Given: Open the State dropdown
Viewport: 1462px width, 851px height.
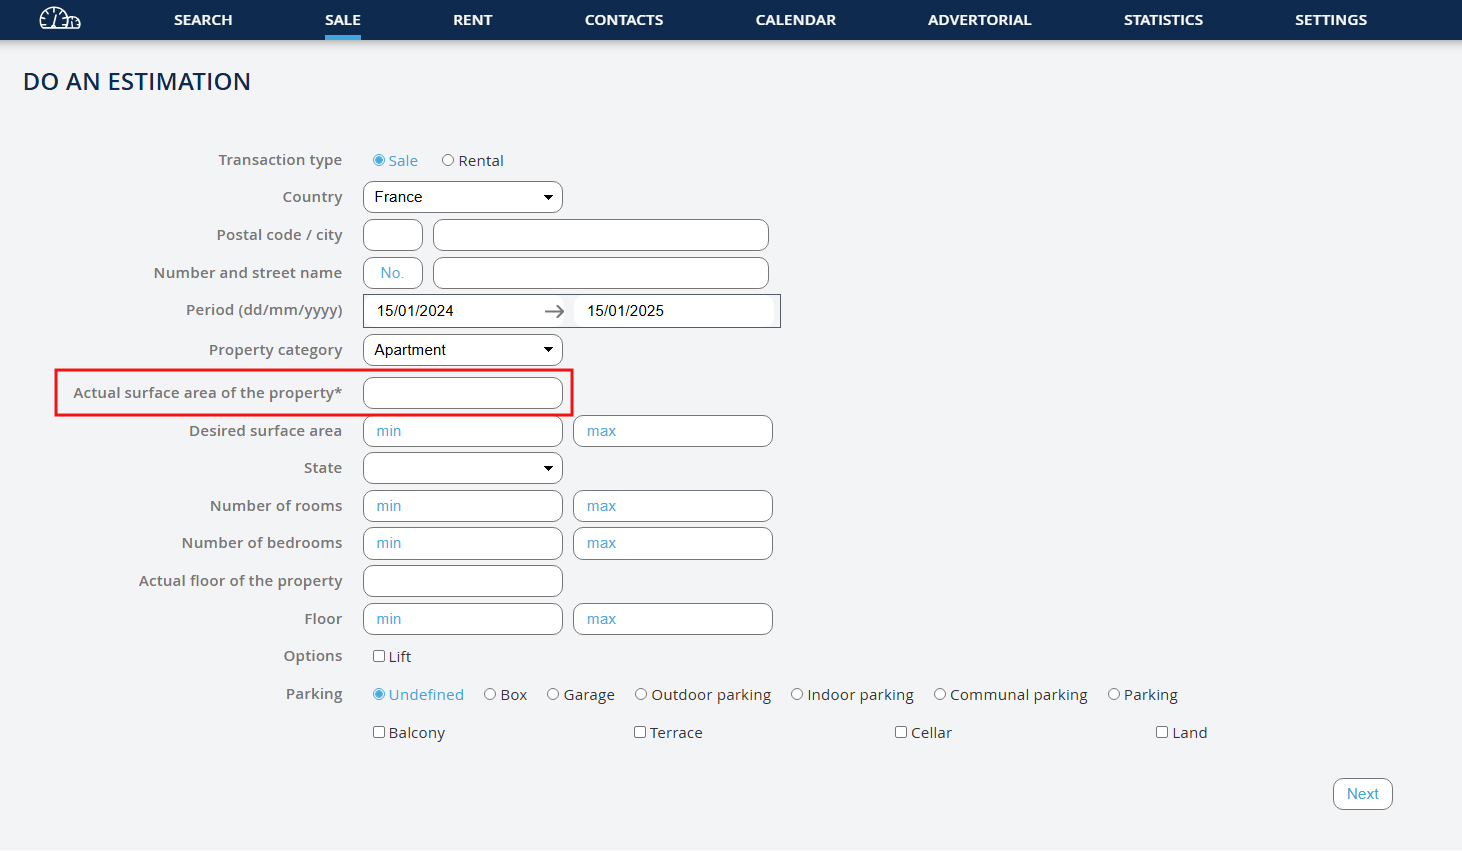Looking at the screenshot, I should click(x=462, y=468).
